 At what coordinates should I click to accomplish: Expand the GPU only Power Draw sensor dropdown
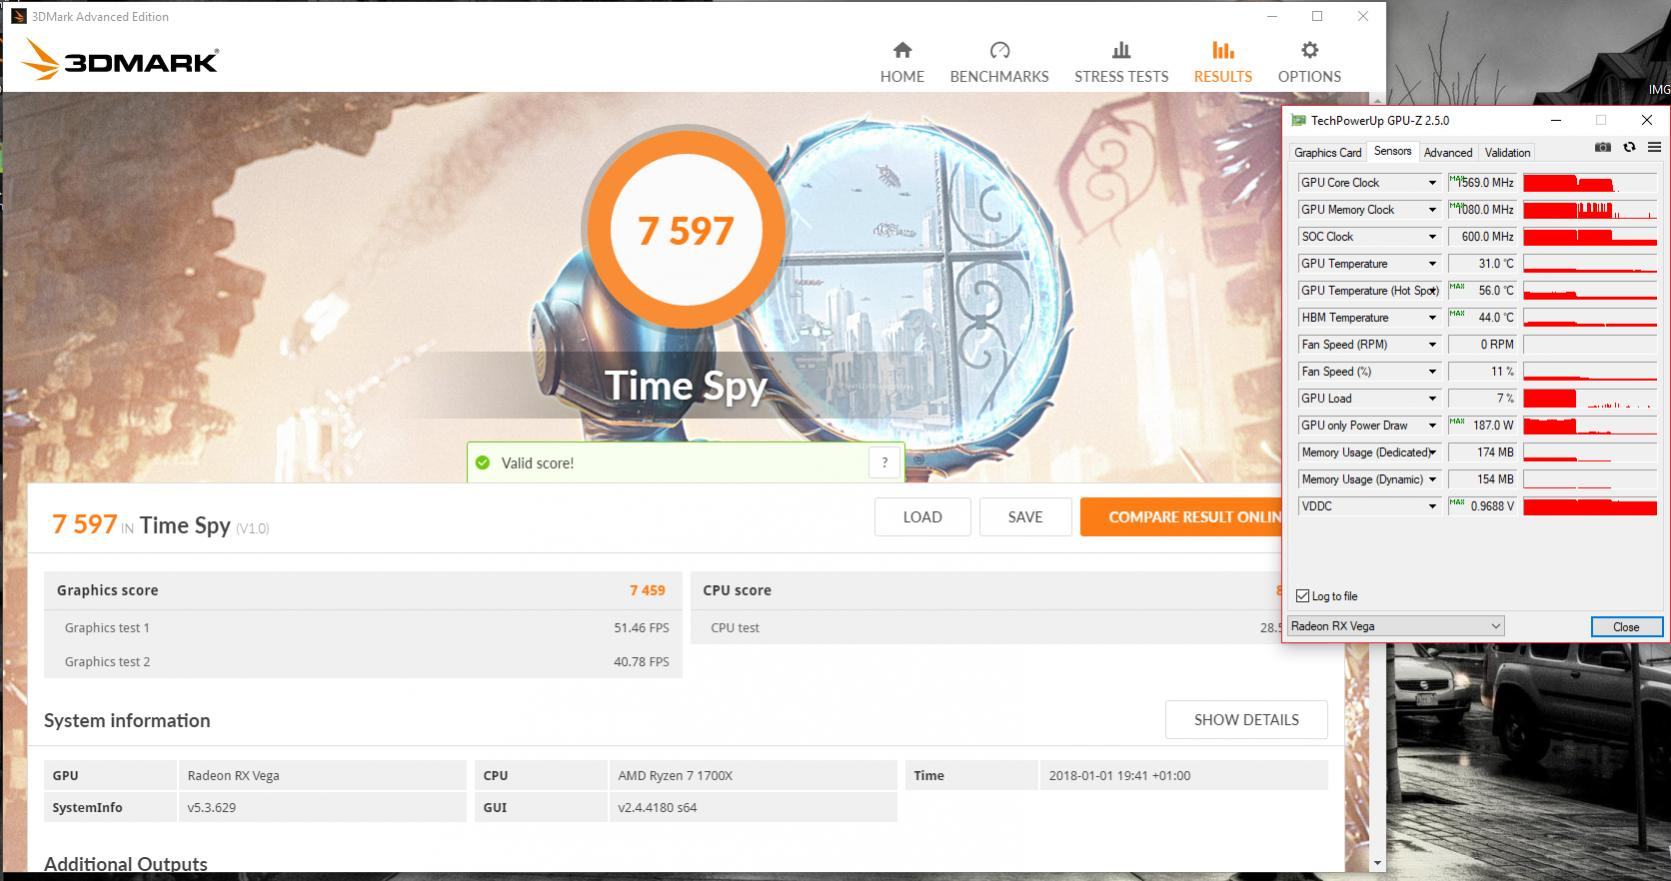[x=1432, y=426]
